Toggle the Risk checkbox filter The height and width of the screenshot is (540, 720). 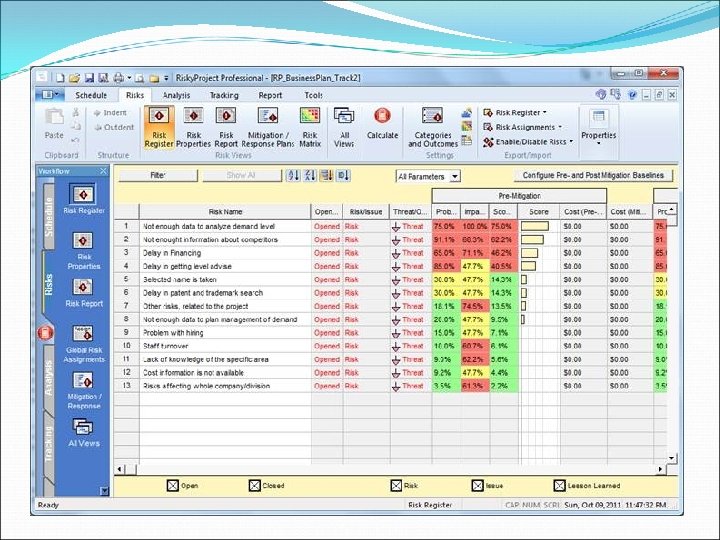point(396,485)
